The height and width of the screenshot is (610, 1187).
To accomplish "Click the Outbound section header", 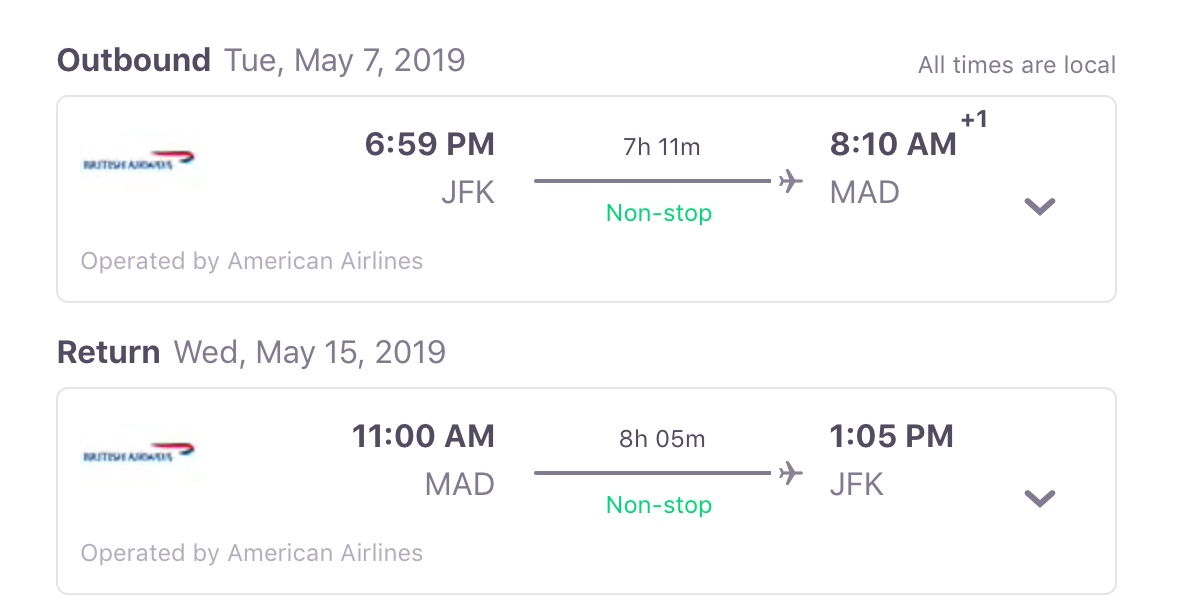I will (134, 60).
